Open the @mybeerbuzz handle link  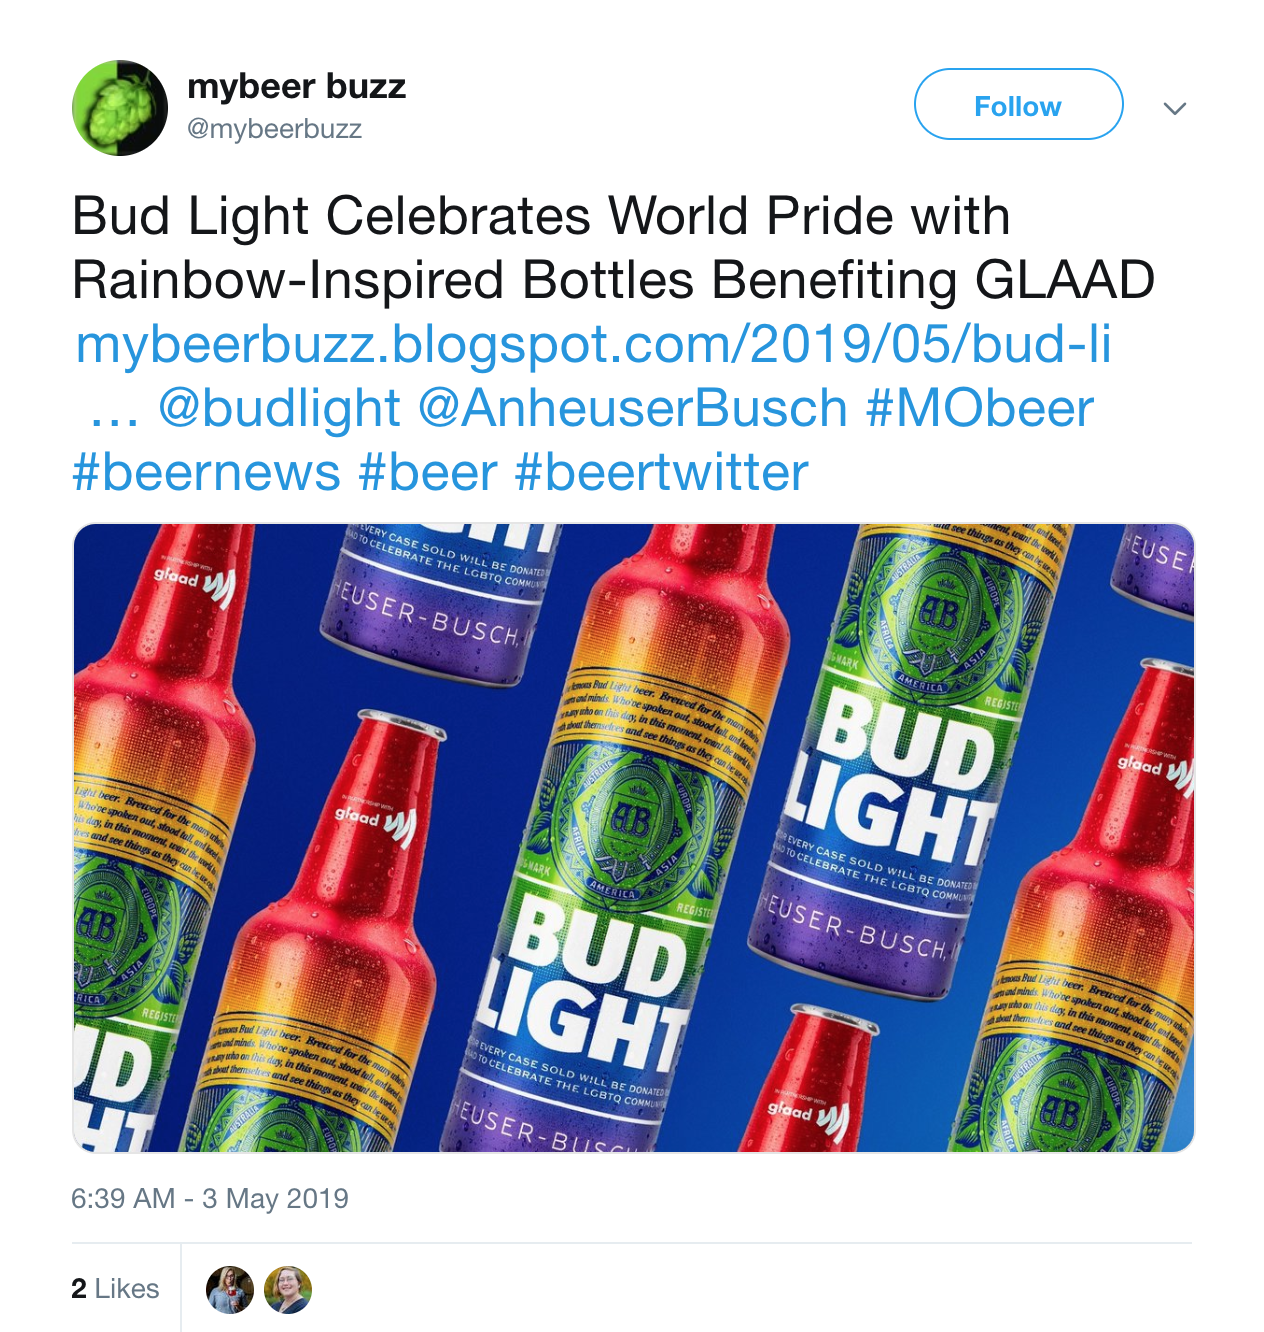(275, 129)
